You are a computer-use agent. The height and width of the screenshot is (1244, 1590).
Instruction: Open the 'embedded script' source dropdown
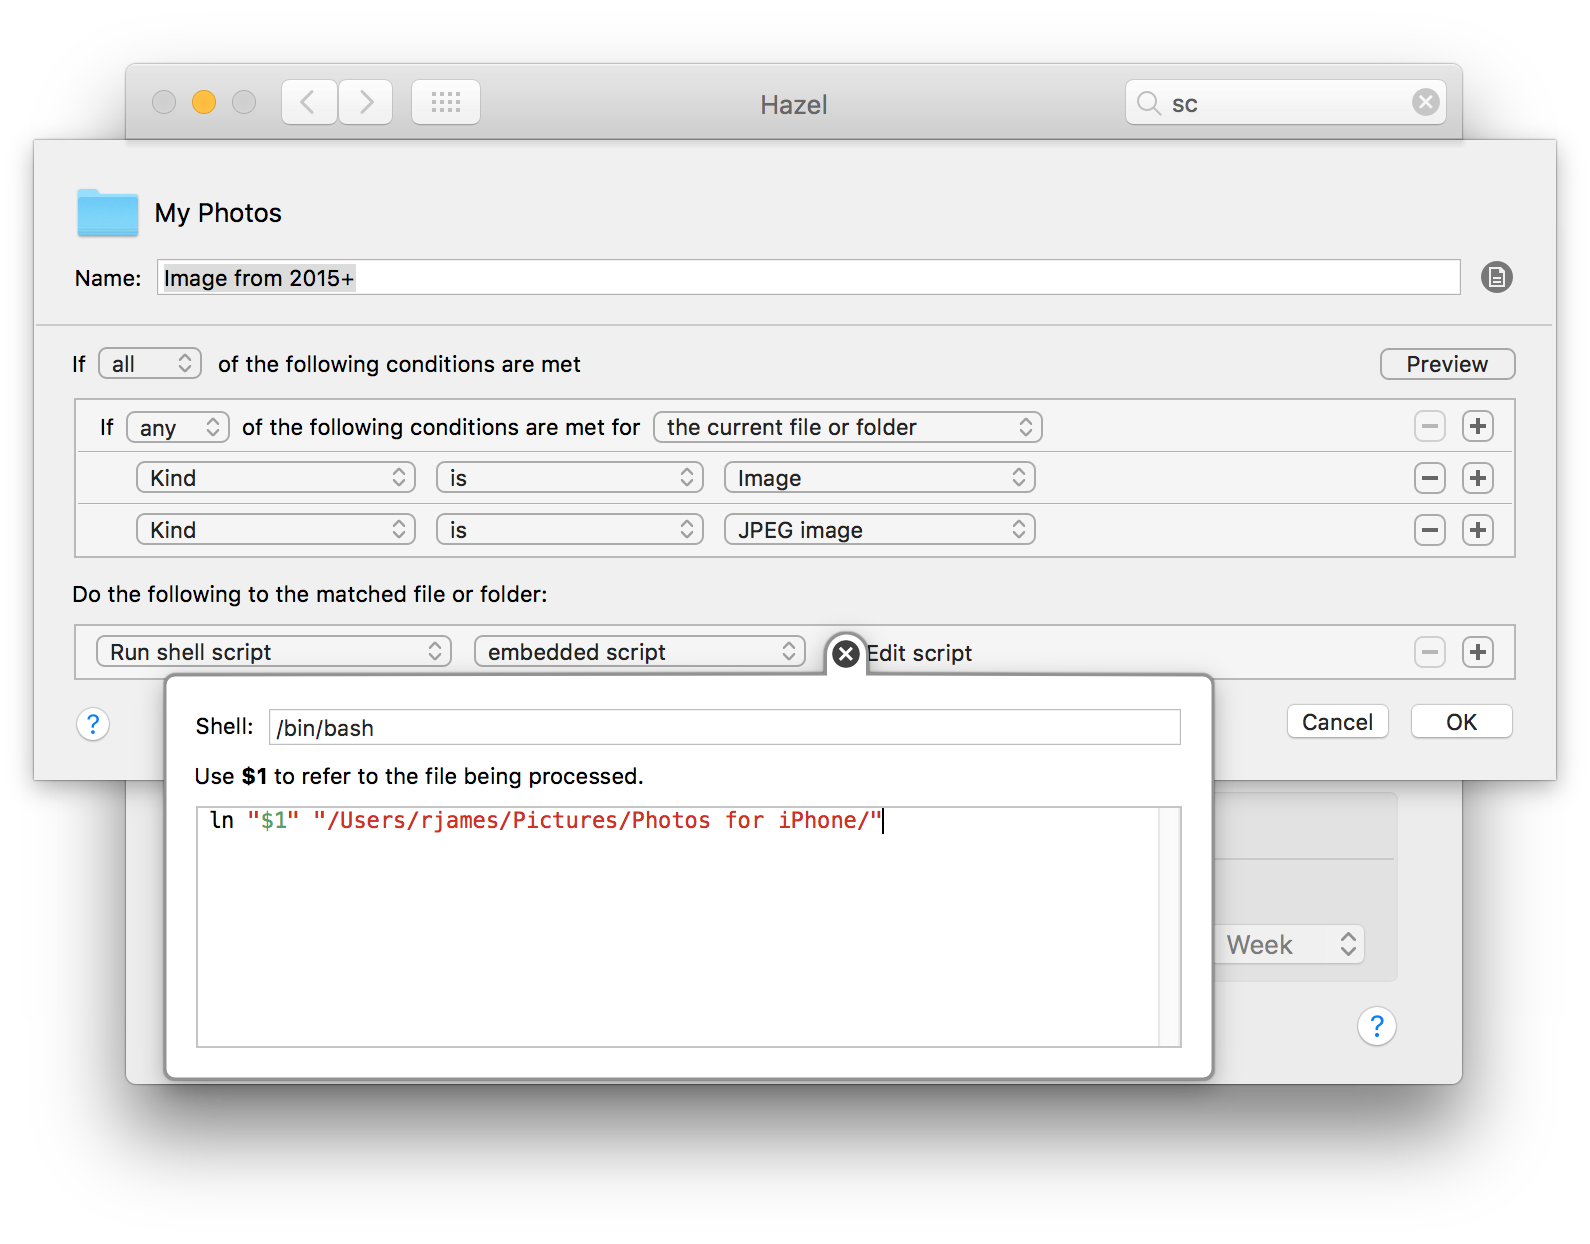(639, 652)
